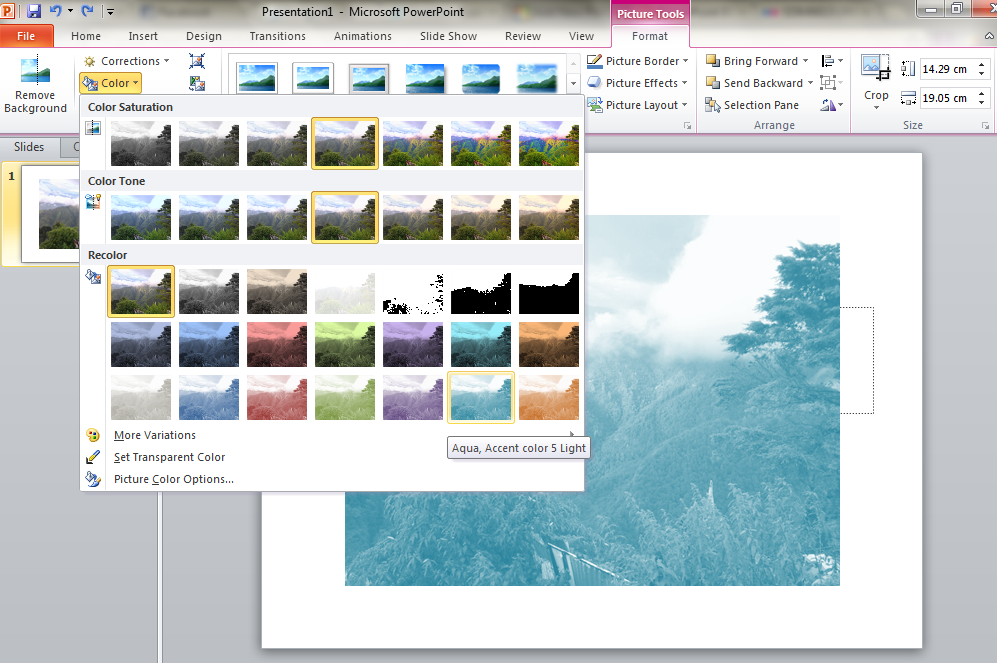Click the Undo arrow icon
997x663 pixels.
55,11
